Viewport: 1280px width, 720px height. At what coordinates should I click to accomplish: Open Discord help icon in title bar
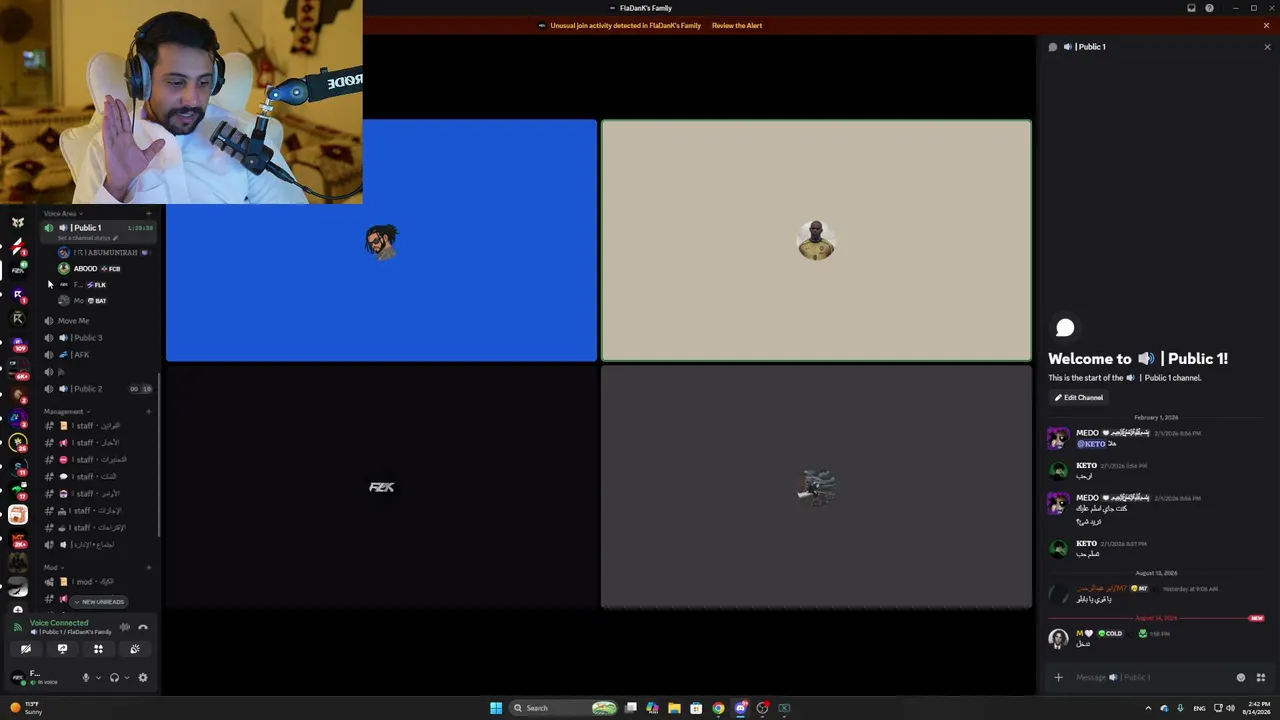(1210, 8)
